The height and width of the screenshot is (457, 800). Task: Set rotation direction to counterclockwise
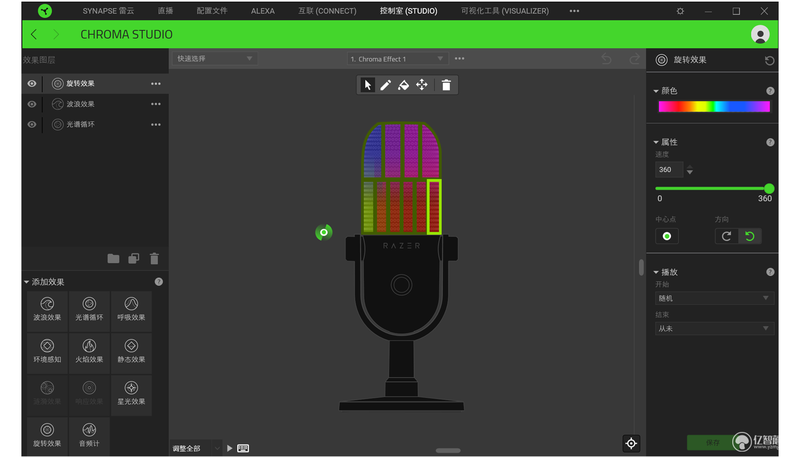749,236
